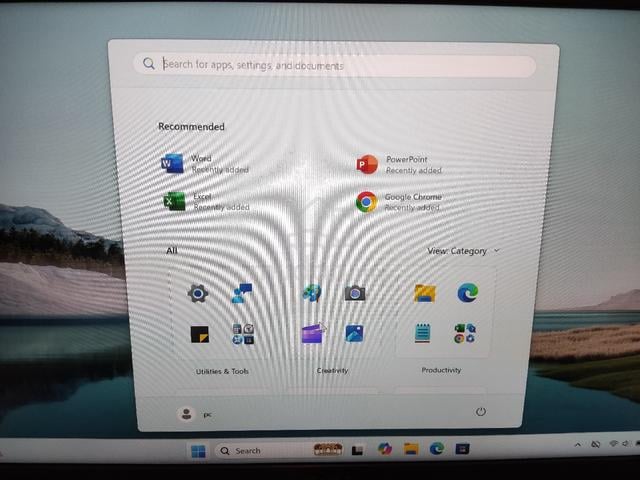Open Microsoft Edge in Productivity group

point(468,293)
